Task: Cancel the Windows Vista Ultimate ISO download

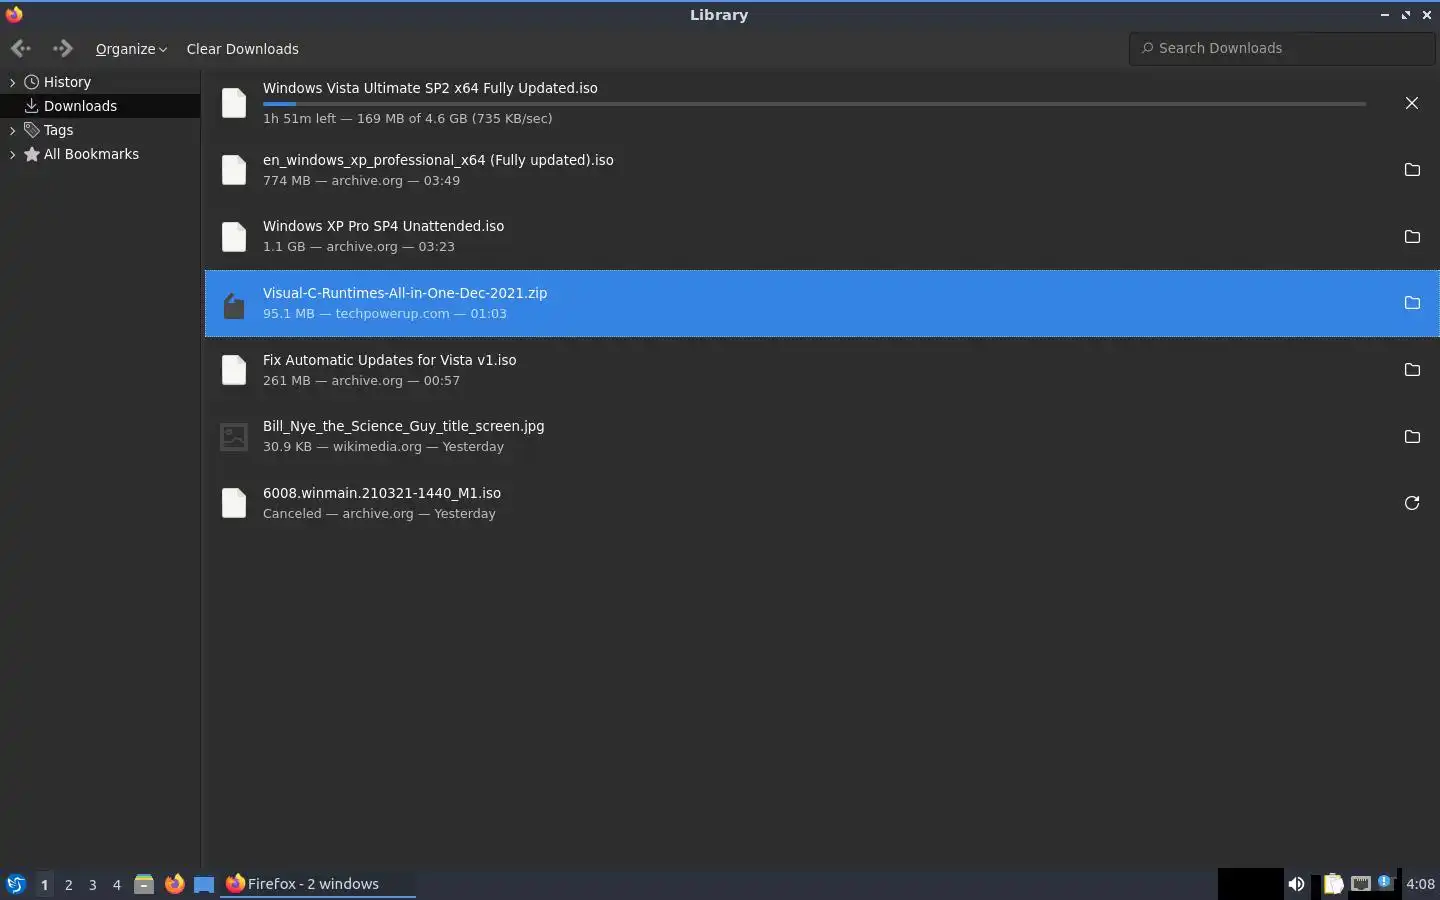Action: [1411, 103]
